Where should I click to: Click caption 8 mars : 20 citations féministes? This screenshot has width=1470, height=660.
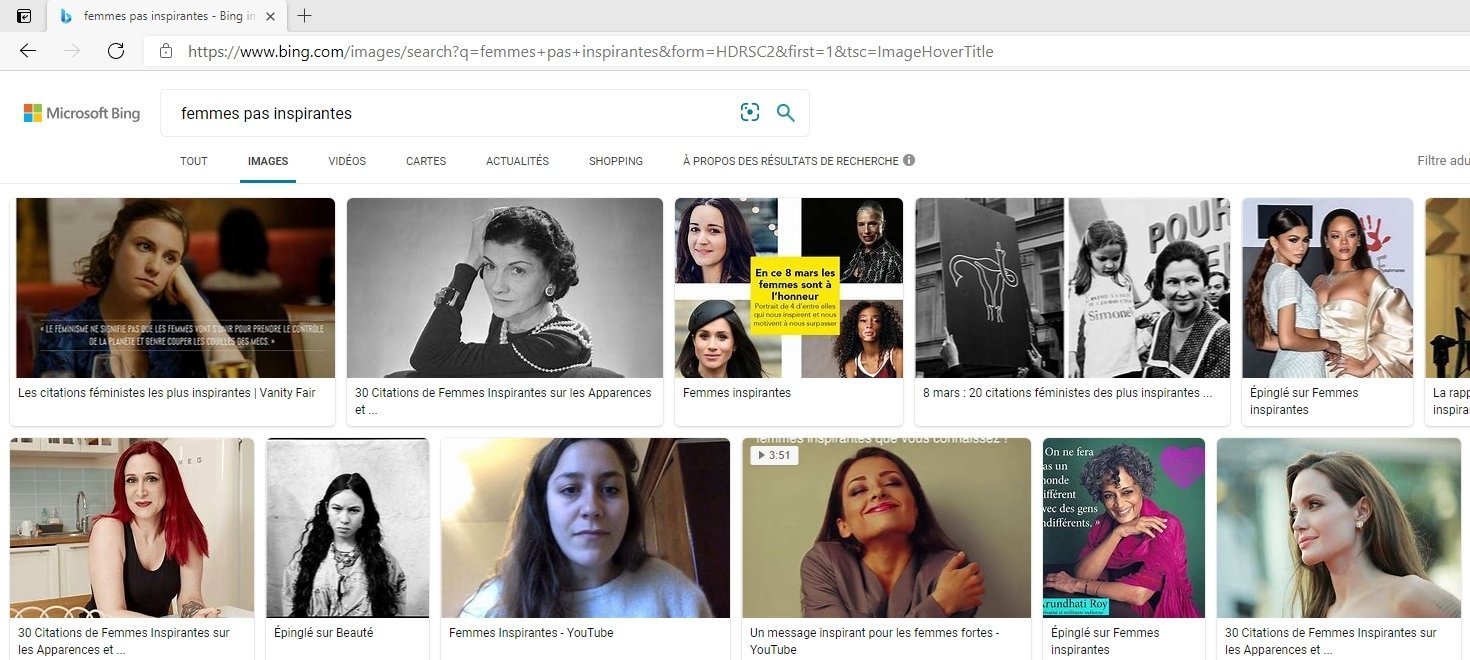tap(1068, 393)
